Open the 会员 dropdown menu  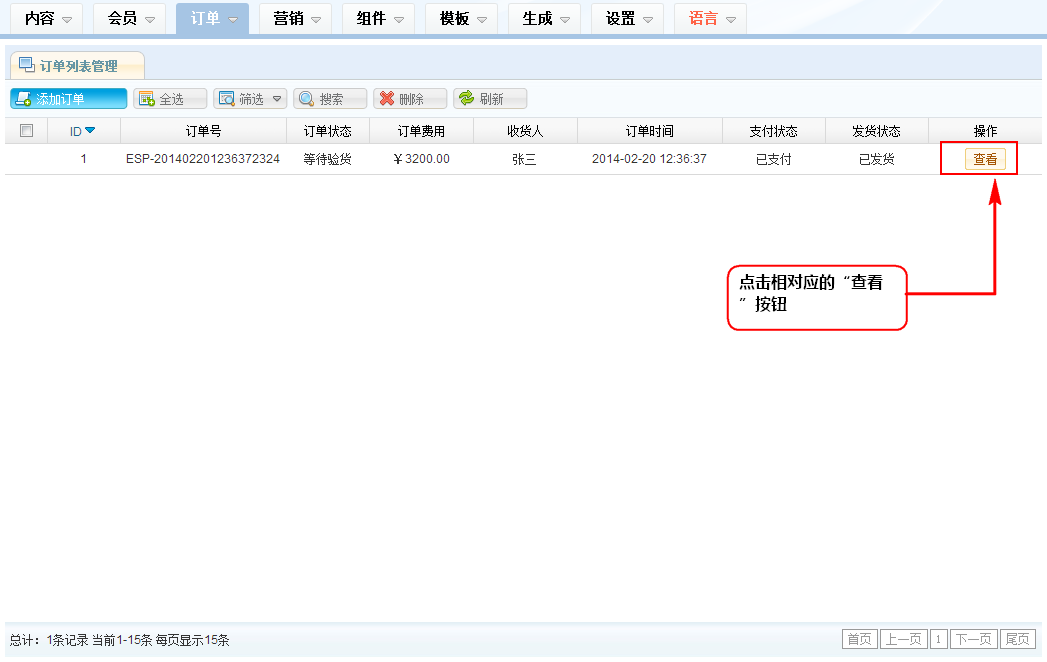(x=149, y=19)
